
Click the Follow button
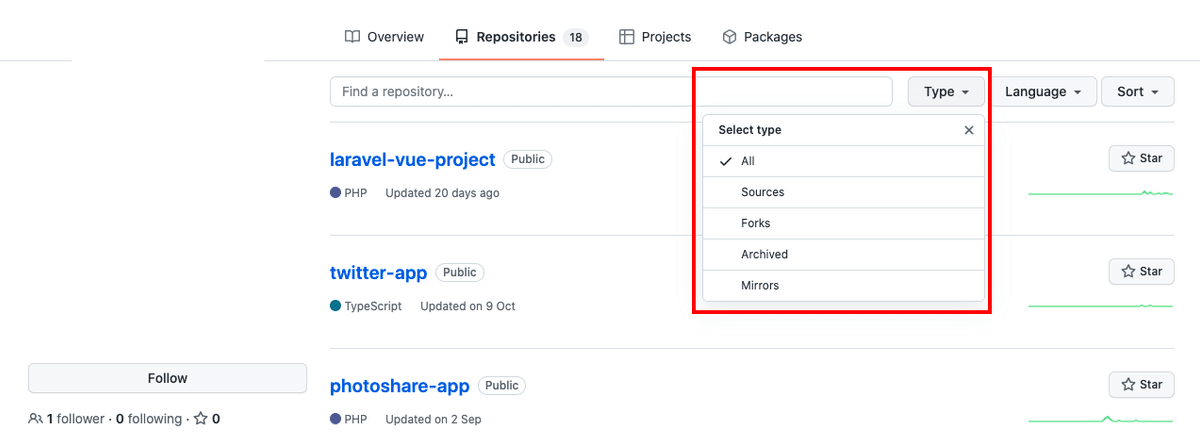click(167, 378)
